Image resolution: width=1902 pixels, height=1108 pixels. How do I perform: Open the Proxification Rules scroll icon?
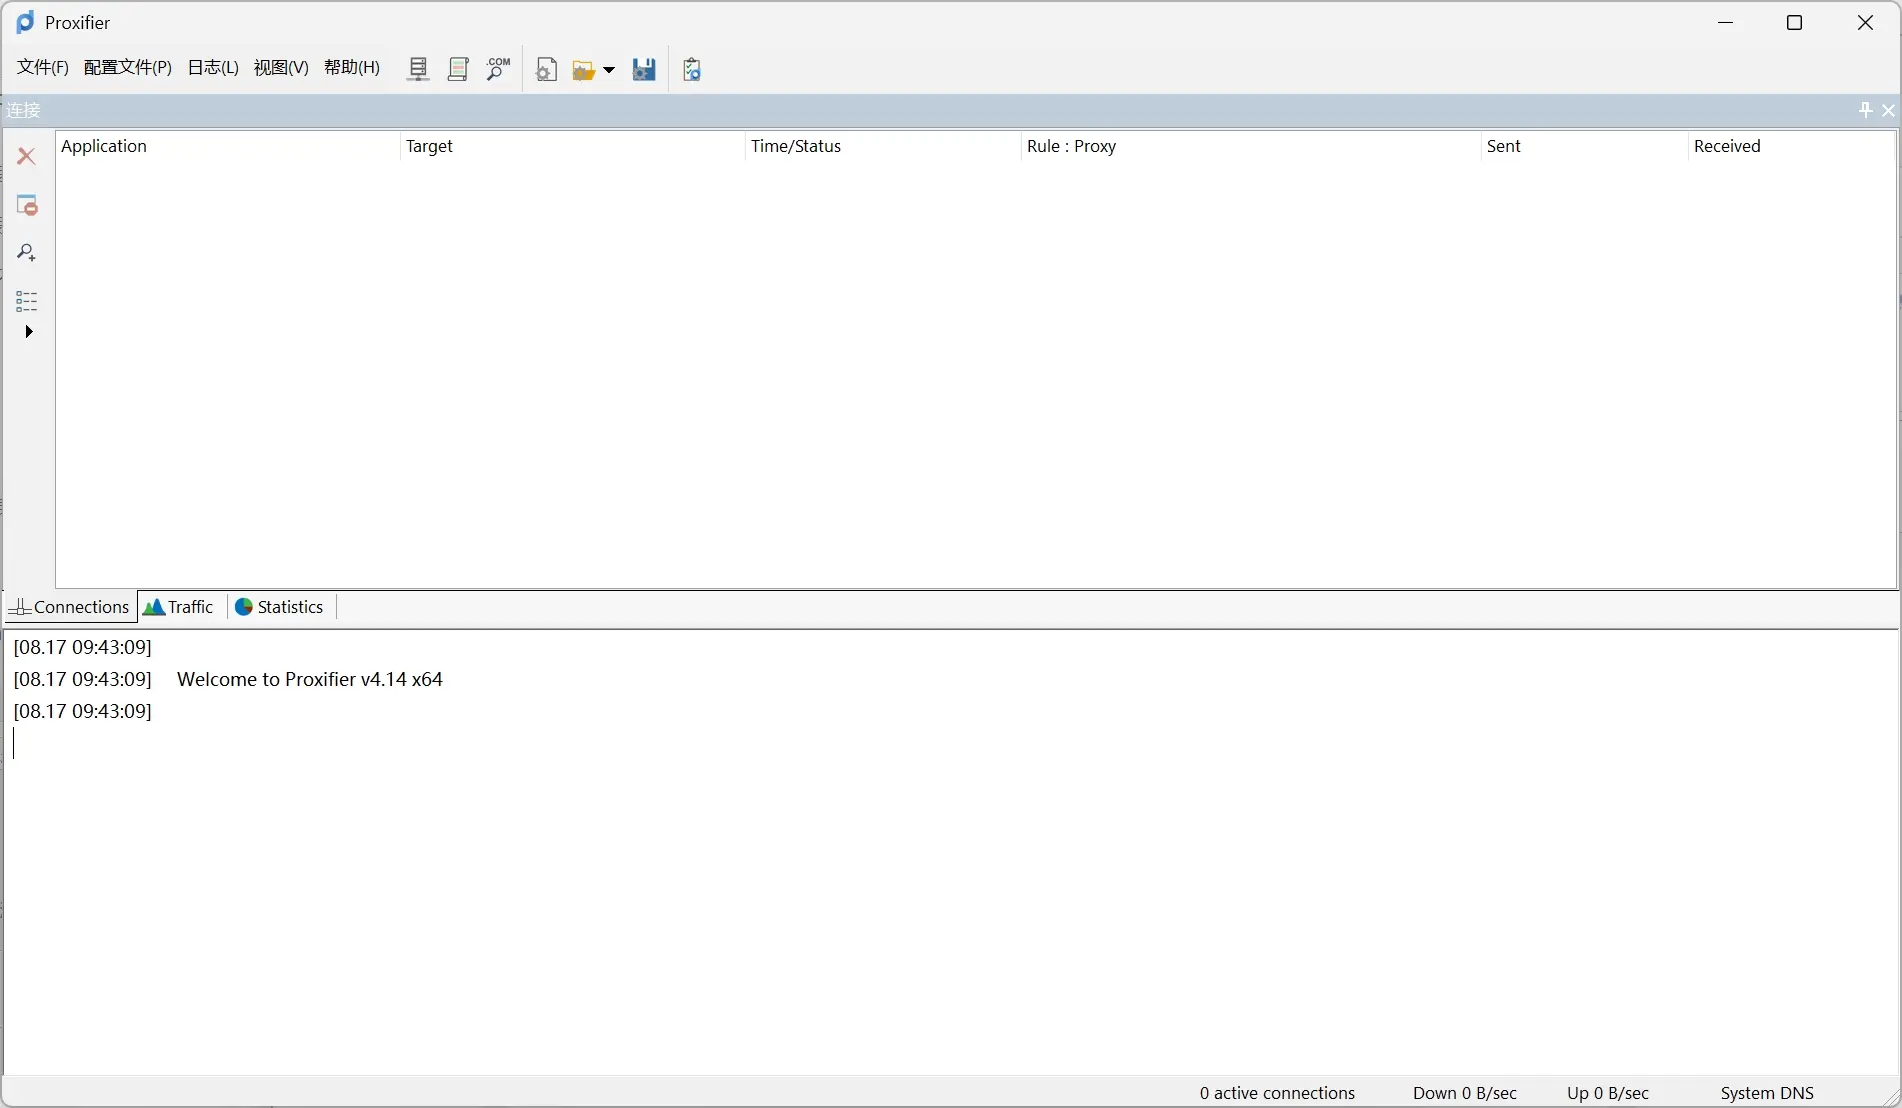[x=458, y=69]
